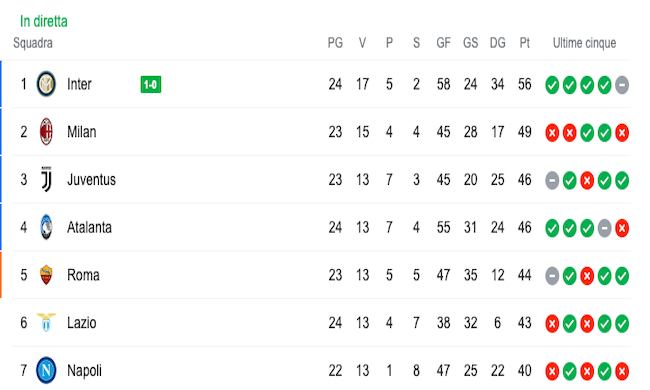Open the Juventus team name link

(x=92, y=179)
